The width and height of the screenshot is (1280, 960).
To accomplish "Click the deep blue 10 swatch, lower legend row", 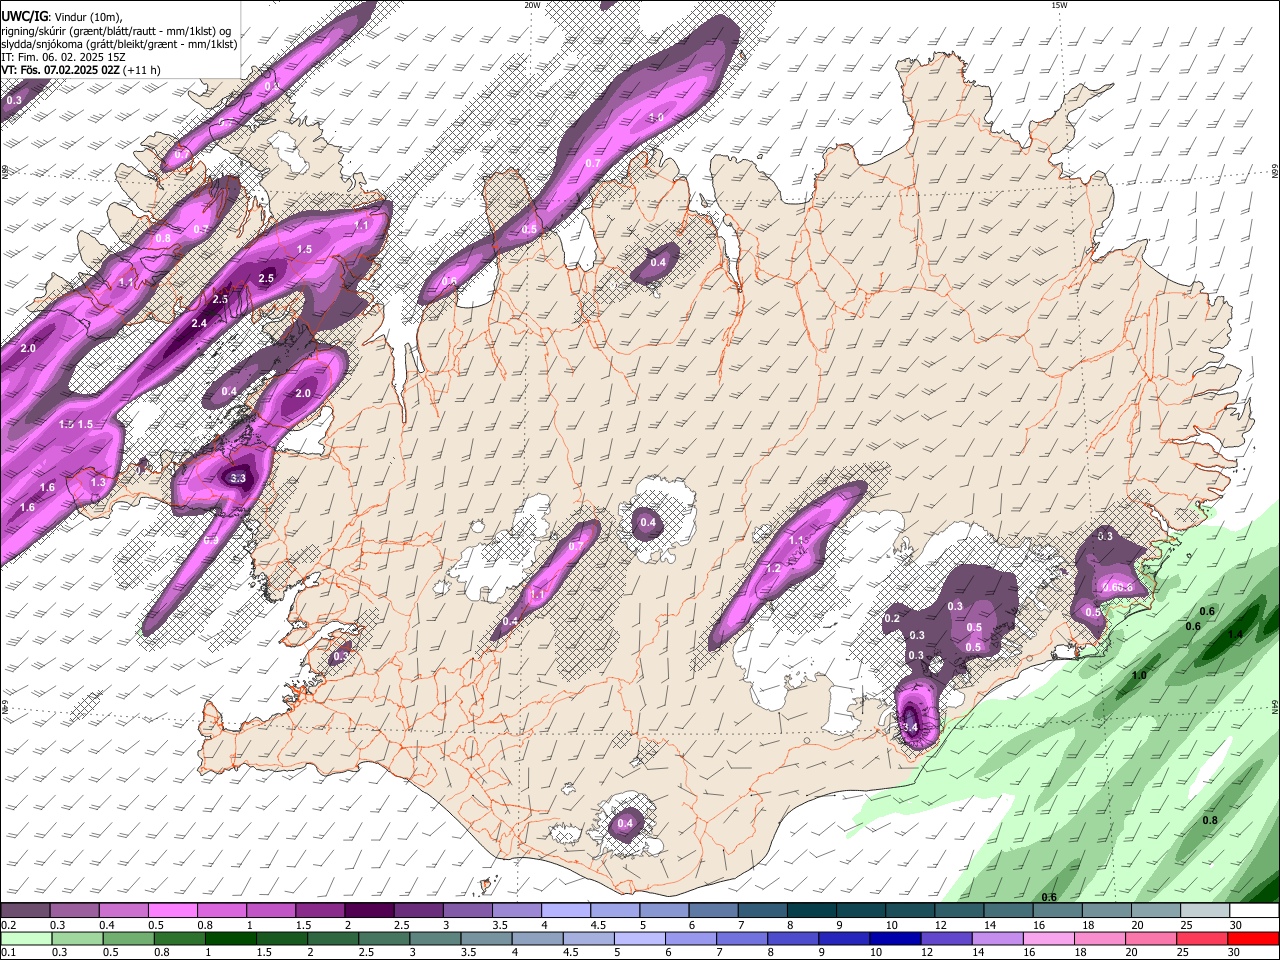I will (x=895, y=939).
